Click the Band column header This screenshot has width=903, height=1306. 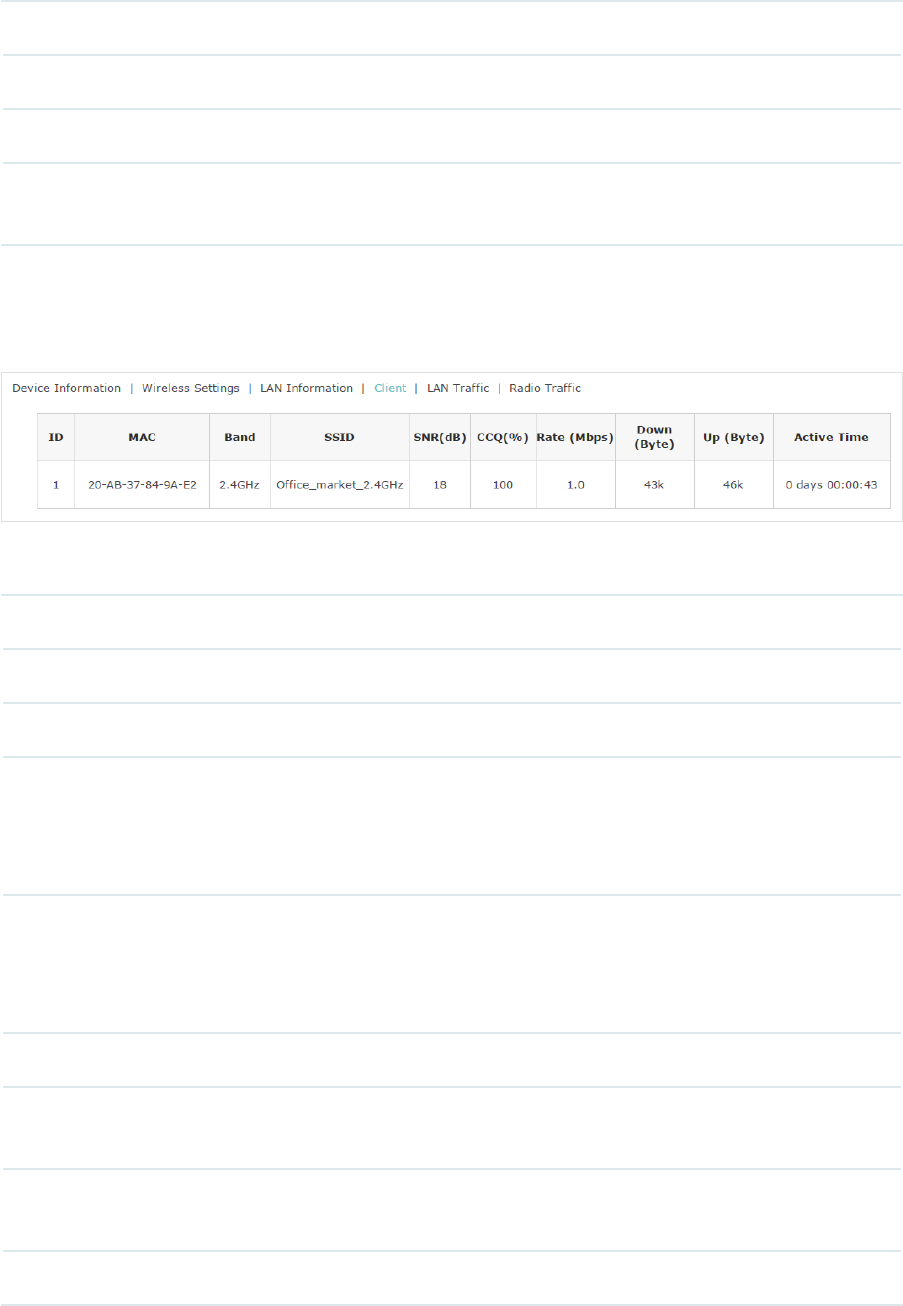tap(240, 437)
